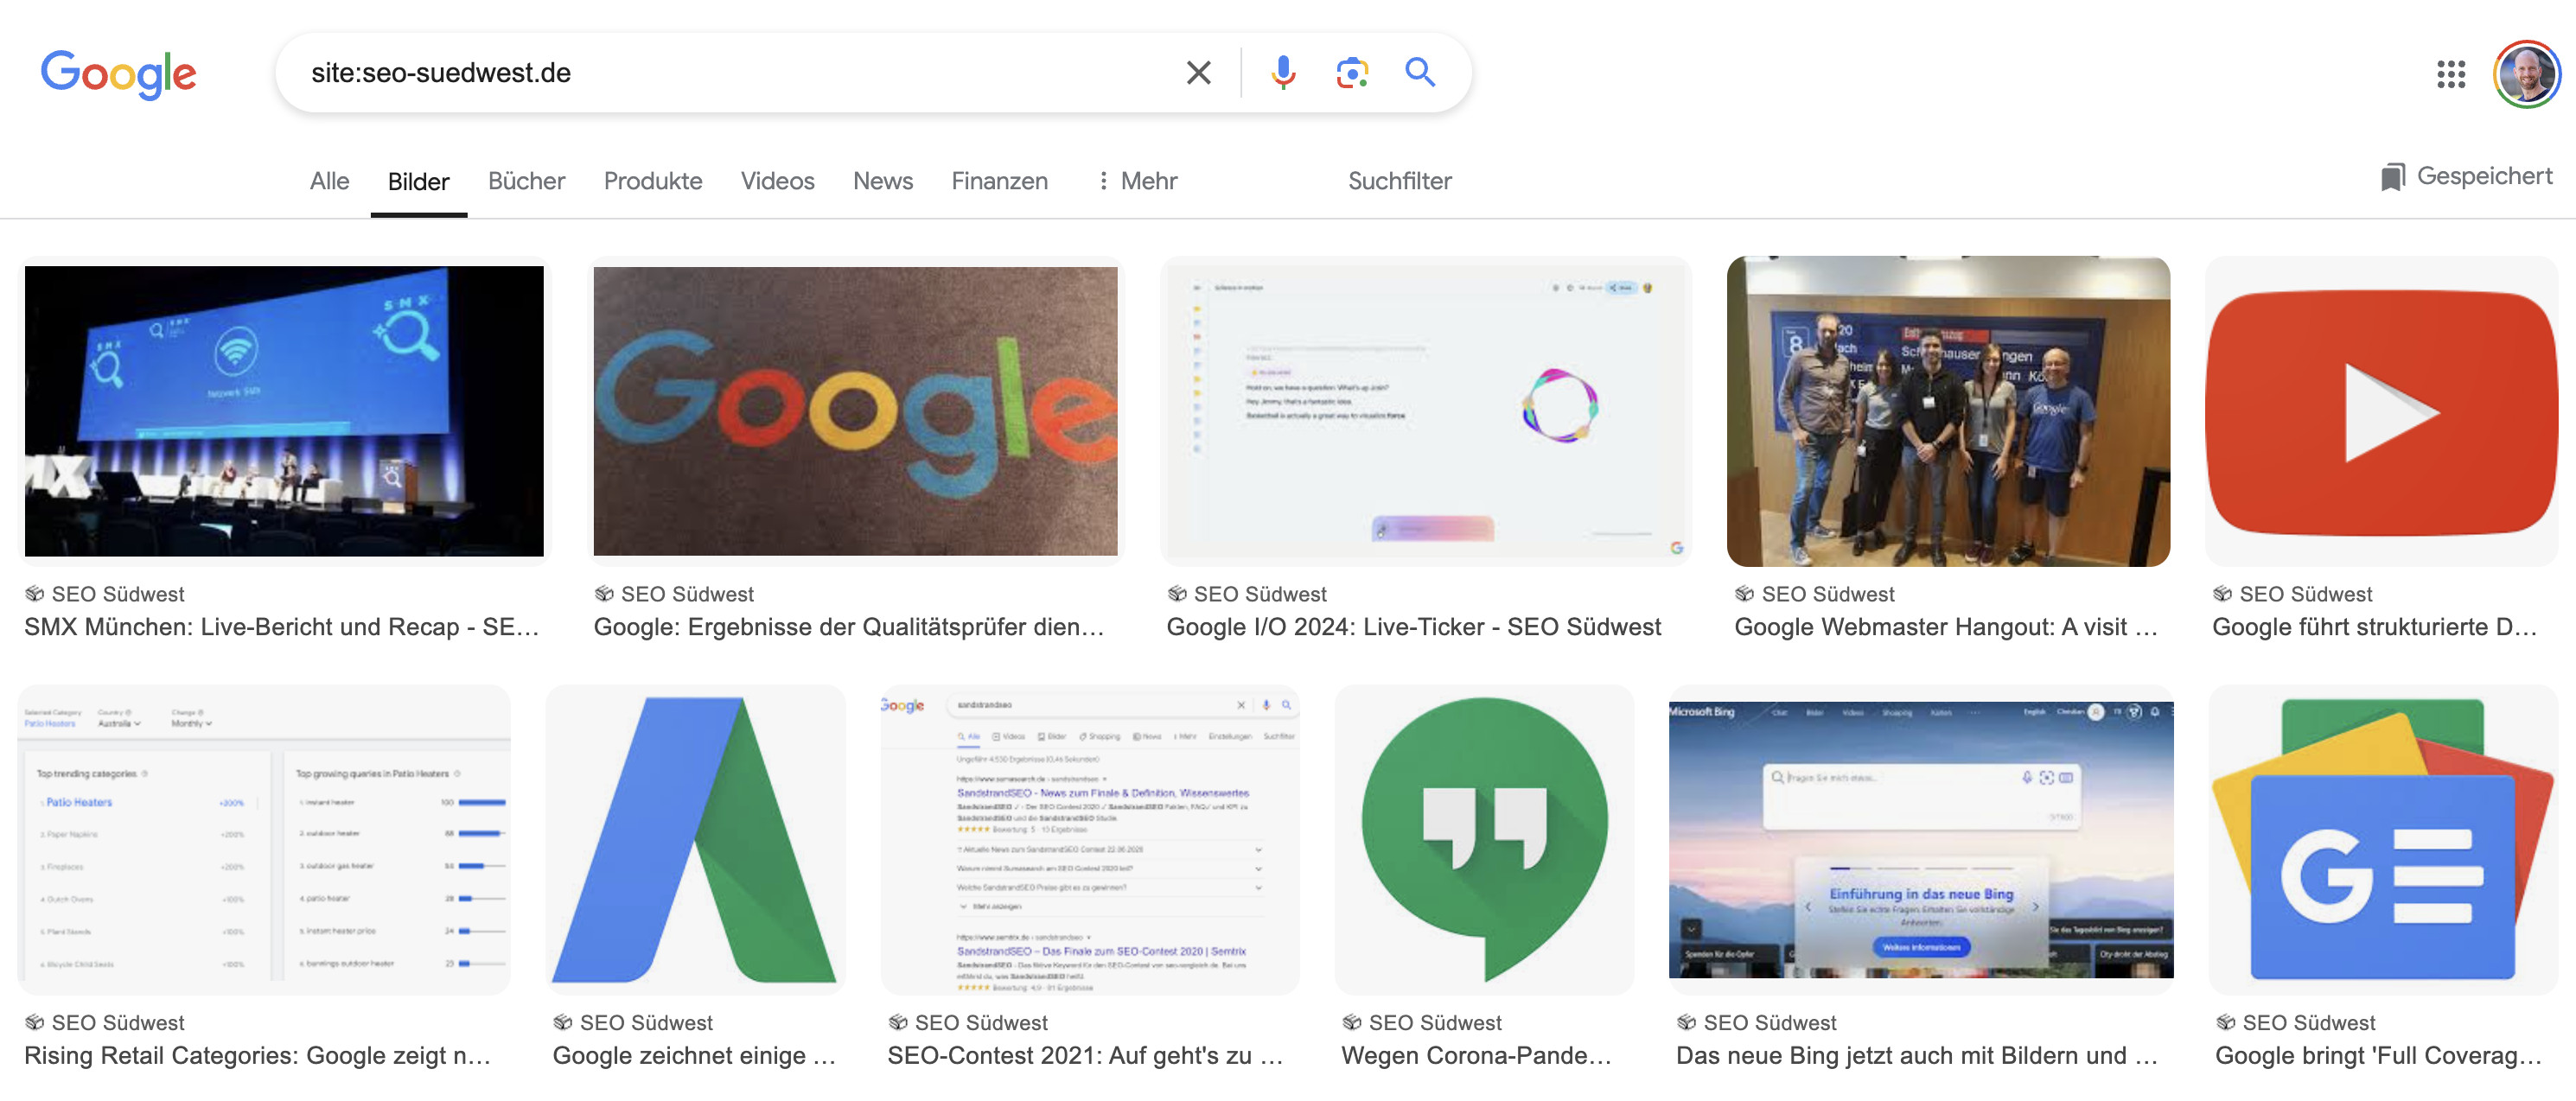Click the Google logo
Image resolution: width=2576 pixels, height=1101 pixels.
tap(119, 73)
